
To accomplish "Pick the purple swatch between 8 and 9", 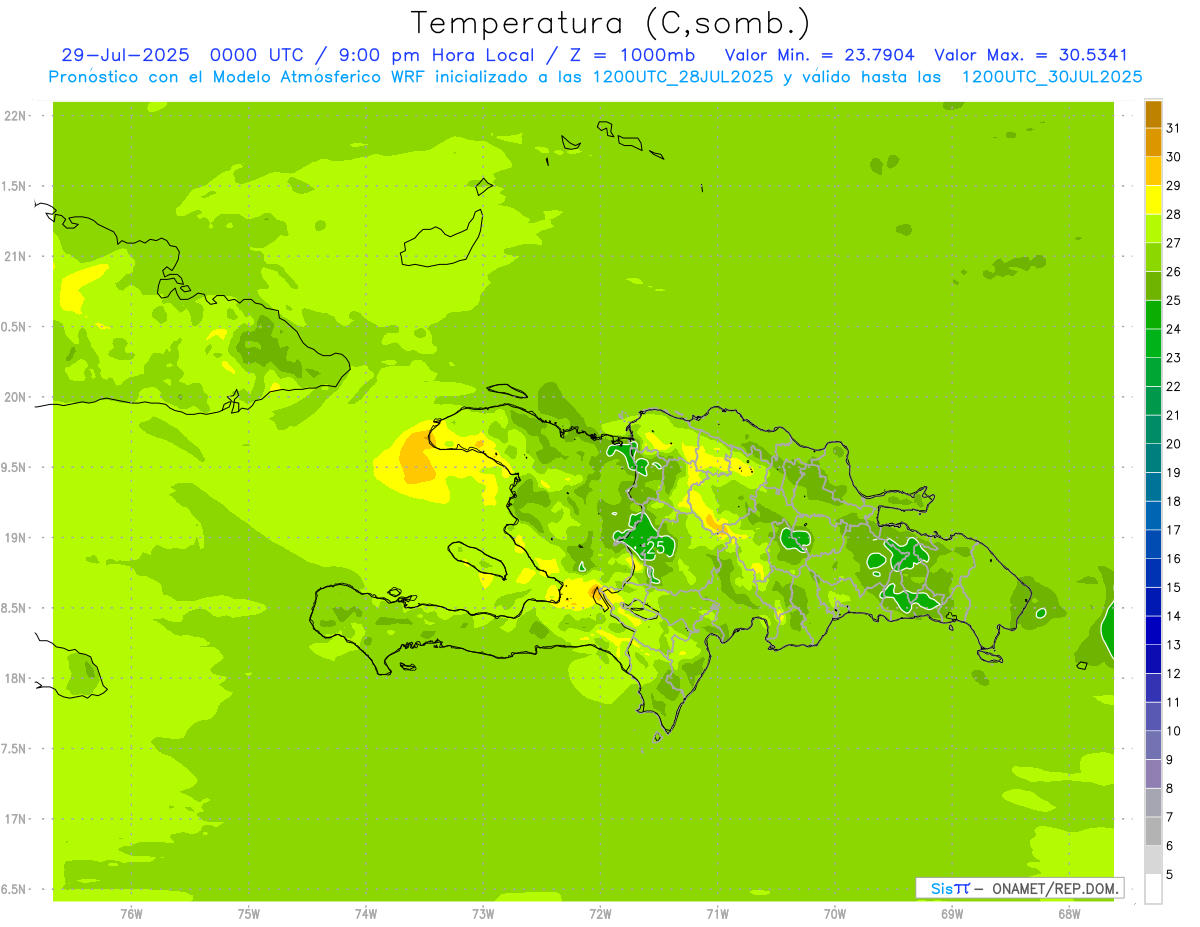I will (x=1153, y=774).
